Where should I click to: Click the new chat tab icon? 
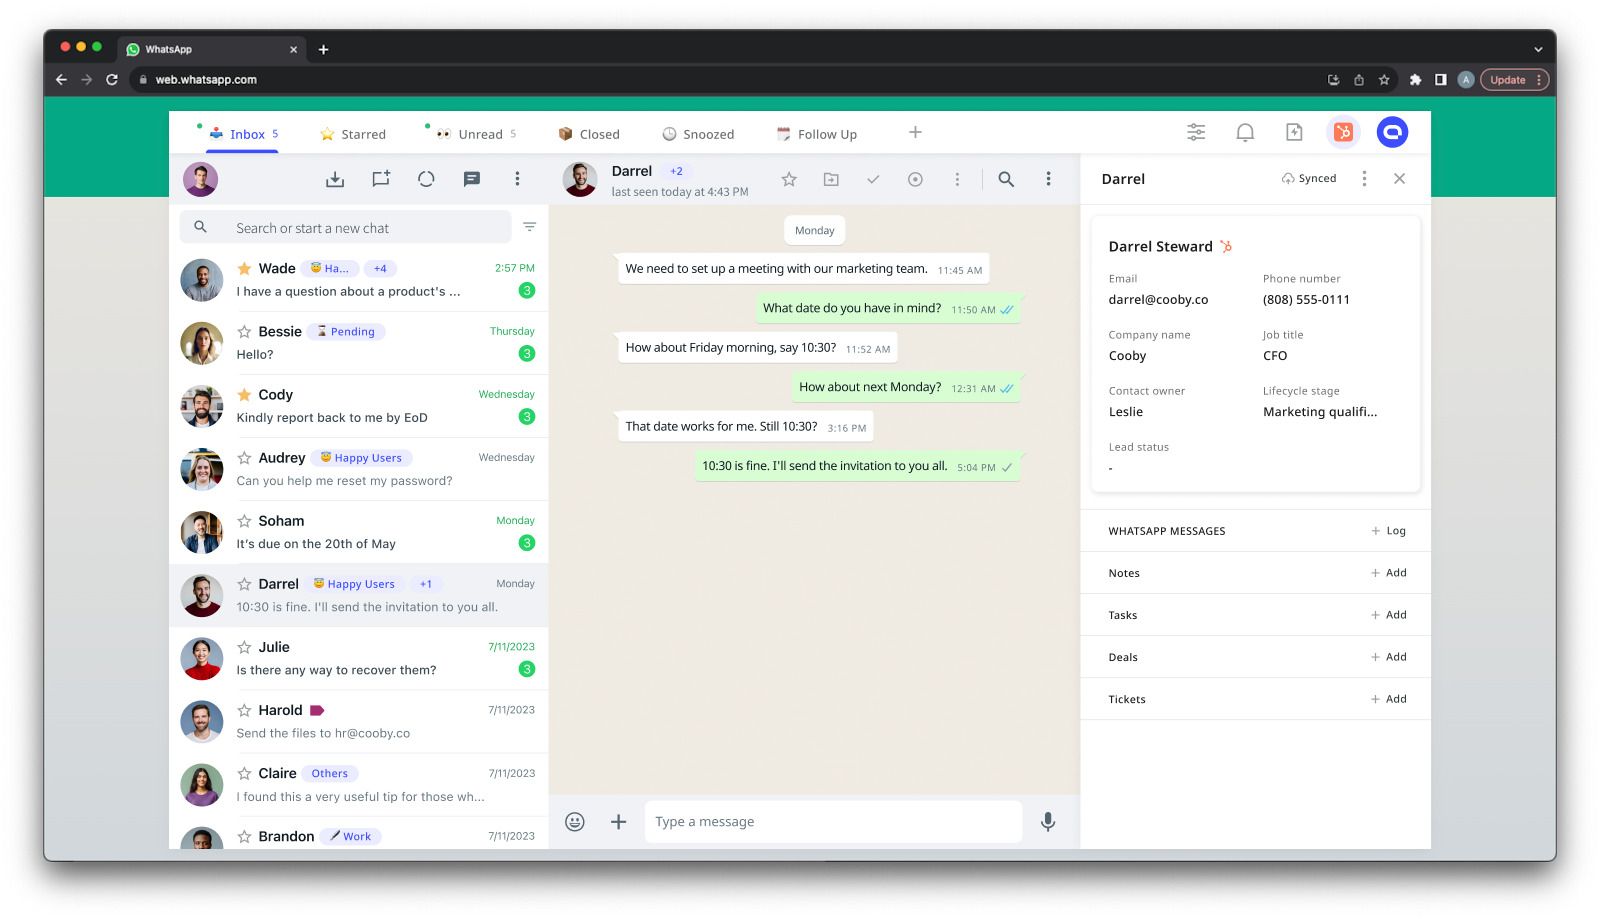[x=380, y=179]
